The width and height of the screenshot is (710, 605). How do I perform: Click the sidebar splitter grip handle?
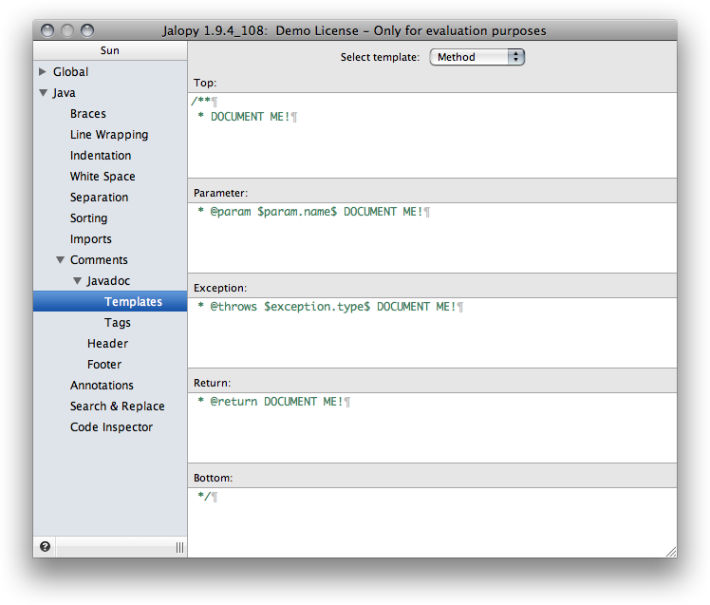tap(180, 547)
